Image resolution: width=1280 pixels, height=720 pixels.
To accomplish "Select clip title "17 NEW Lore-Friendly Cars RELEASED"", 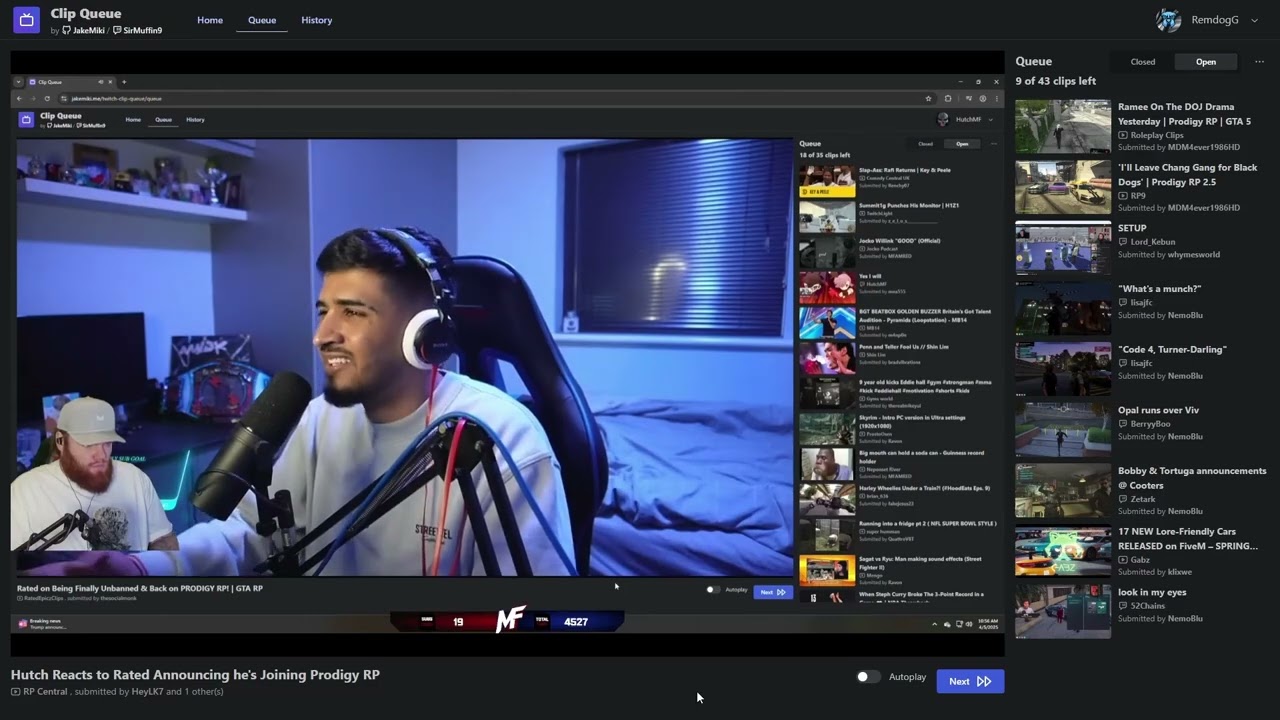I will tap(1188, 539).
